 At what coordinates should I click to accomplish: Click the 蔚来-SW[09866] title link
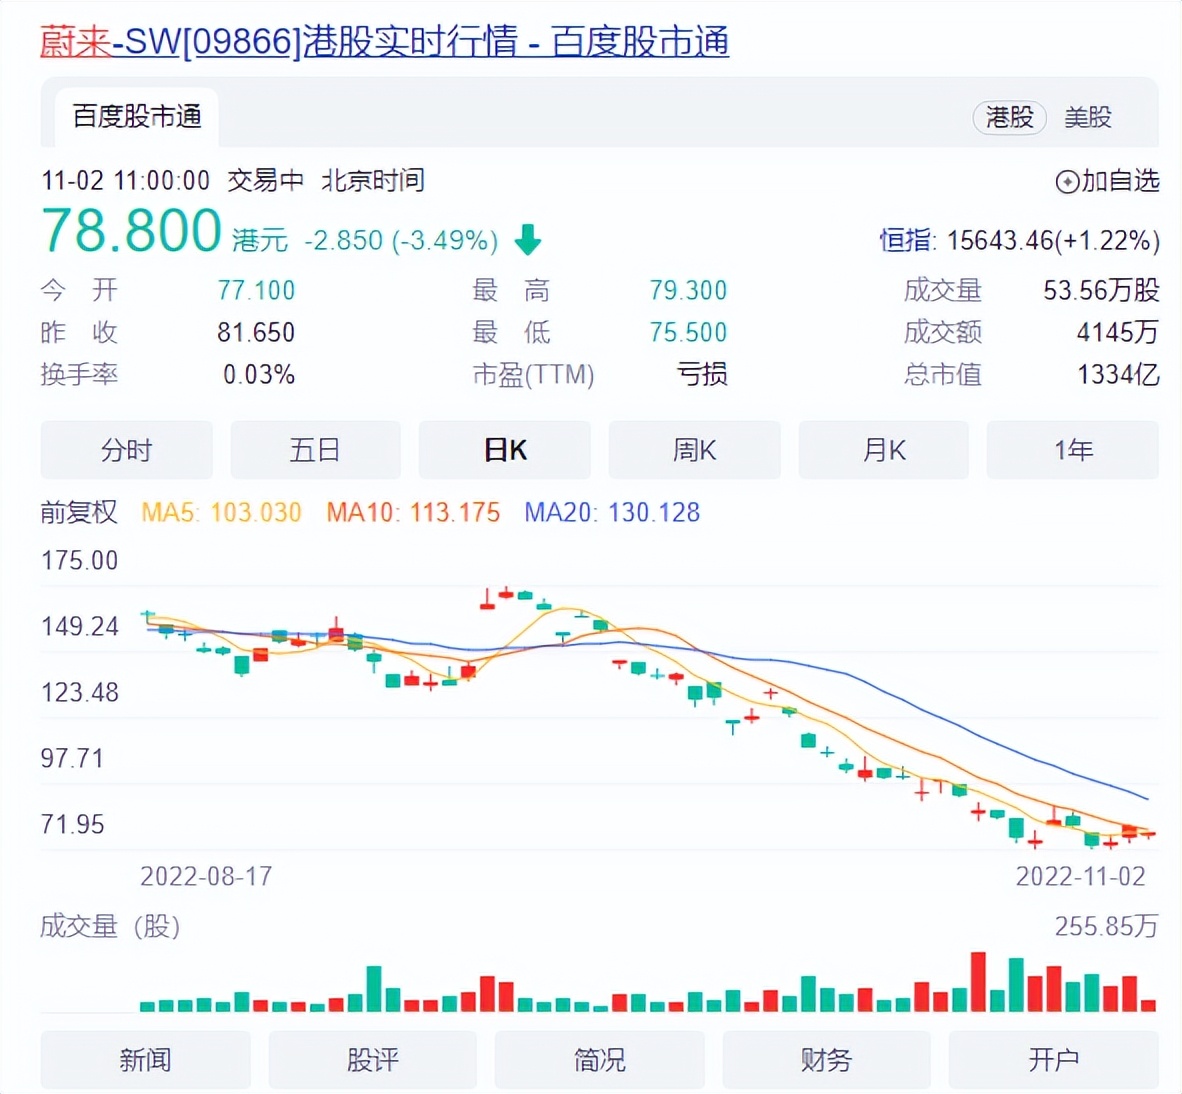(160, 43)
